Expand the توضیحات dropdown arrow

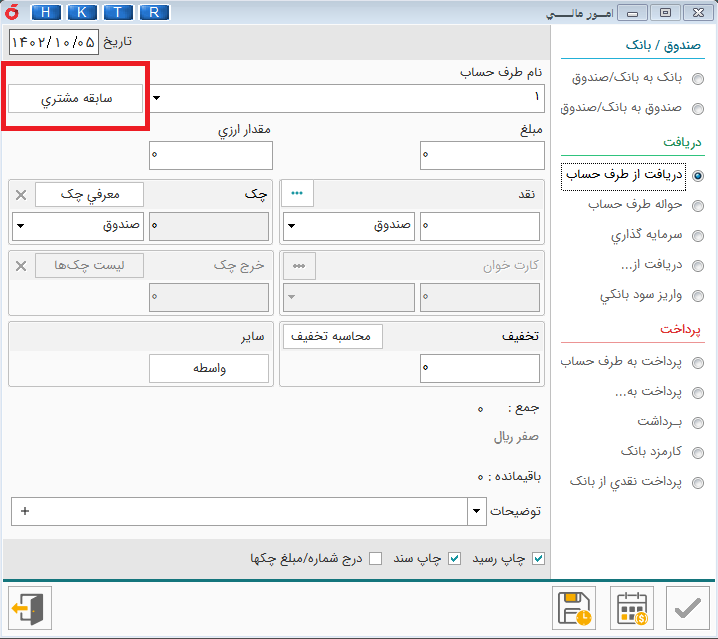[x=475, y=511]
